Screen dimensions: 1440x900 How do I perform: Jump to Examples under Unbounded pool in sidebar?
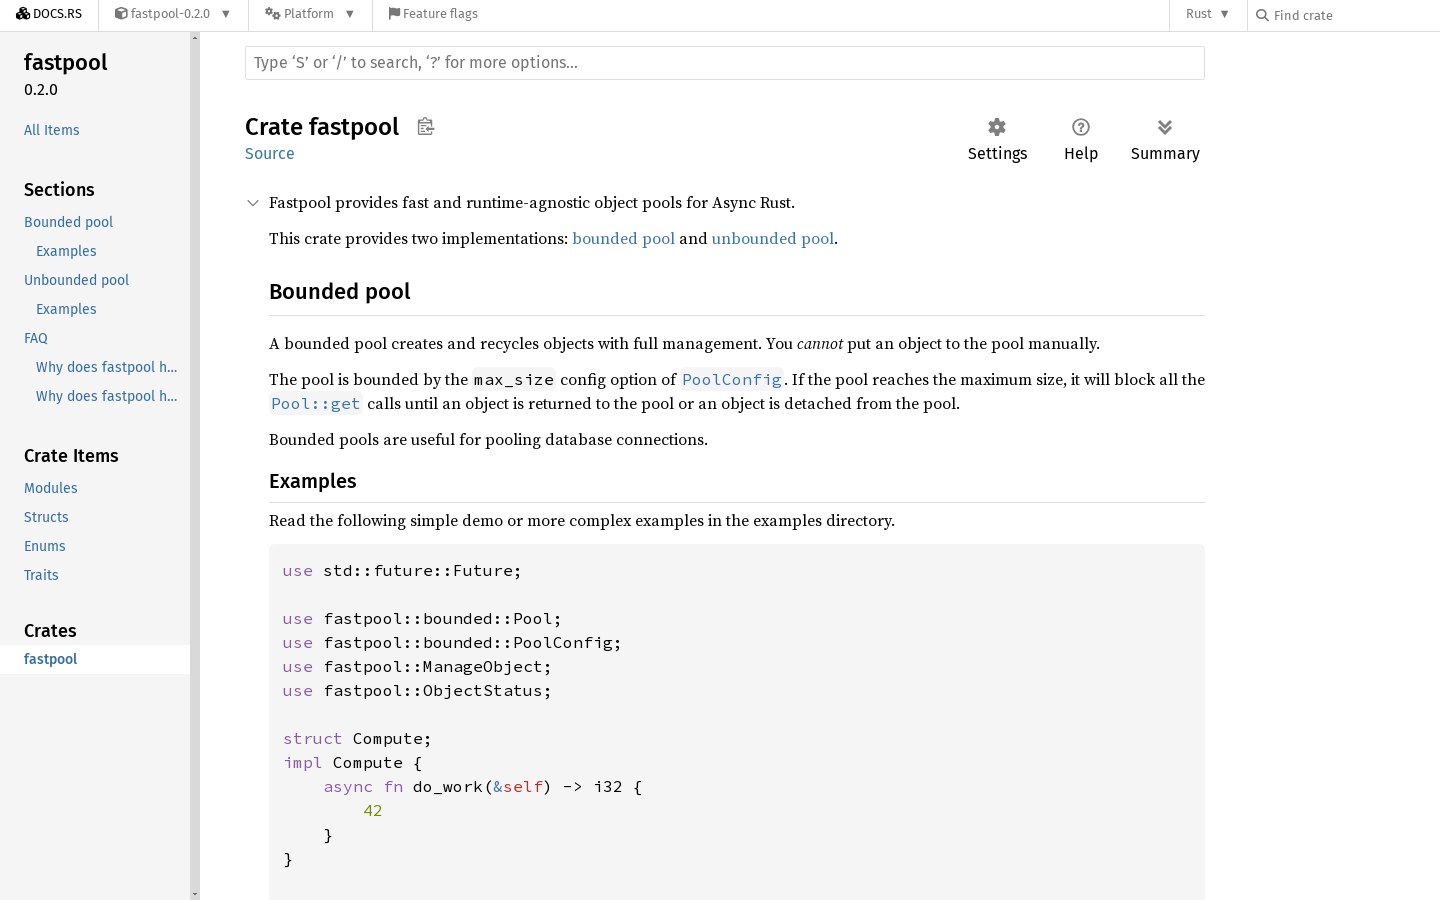(66, 309)
